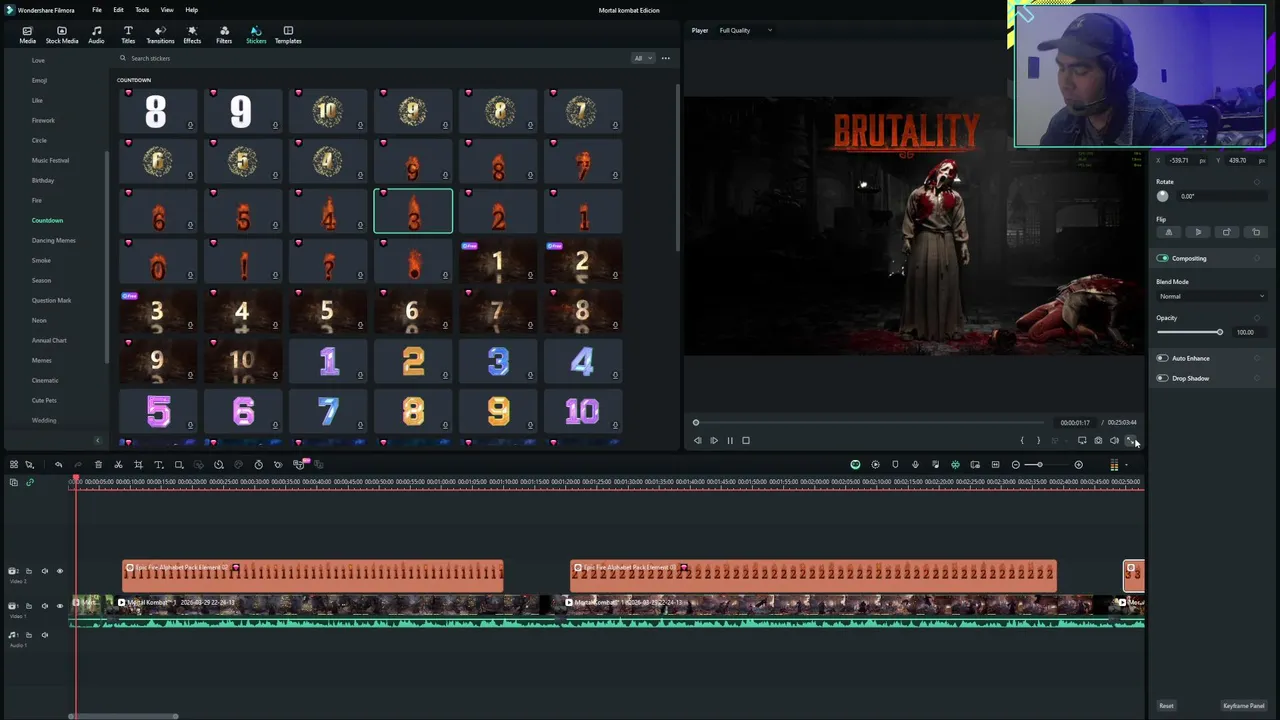Open the Media panel

coord(27,35)
